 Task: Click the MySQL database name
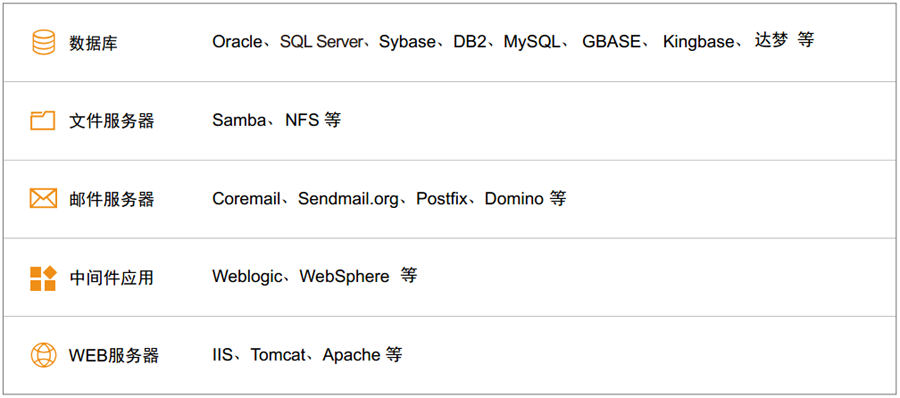(x=532, y=42)
